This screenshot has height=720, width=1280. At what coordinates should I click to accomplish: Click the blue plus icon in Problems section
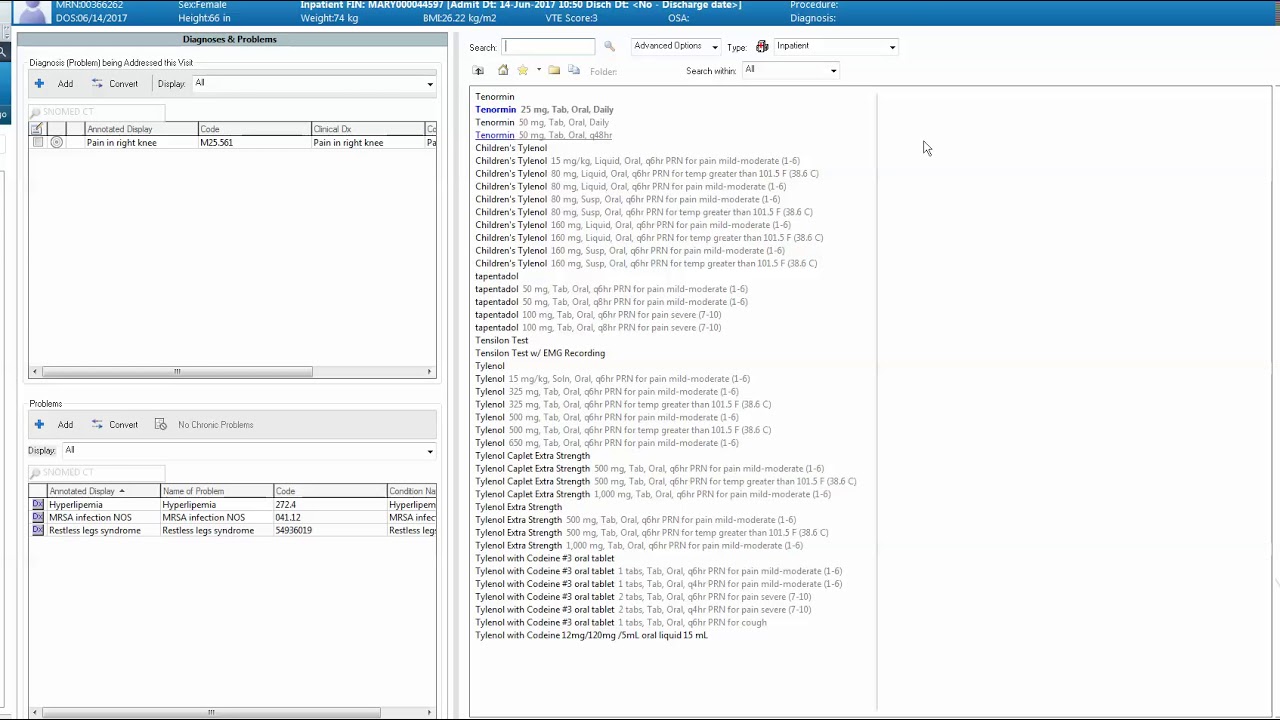39,425
